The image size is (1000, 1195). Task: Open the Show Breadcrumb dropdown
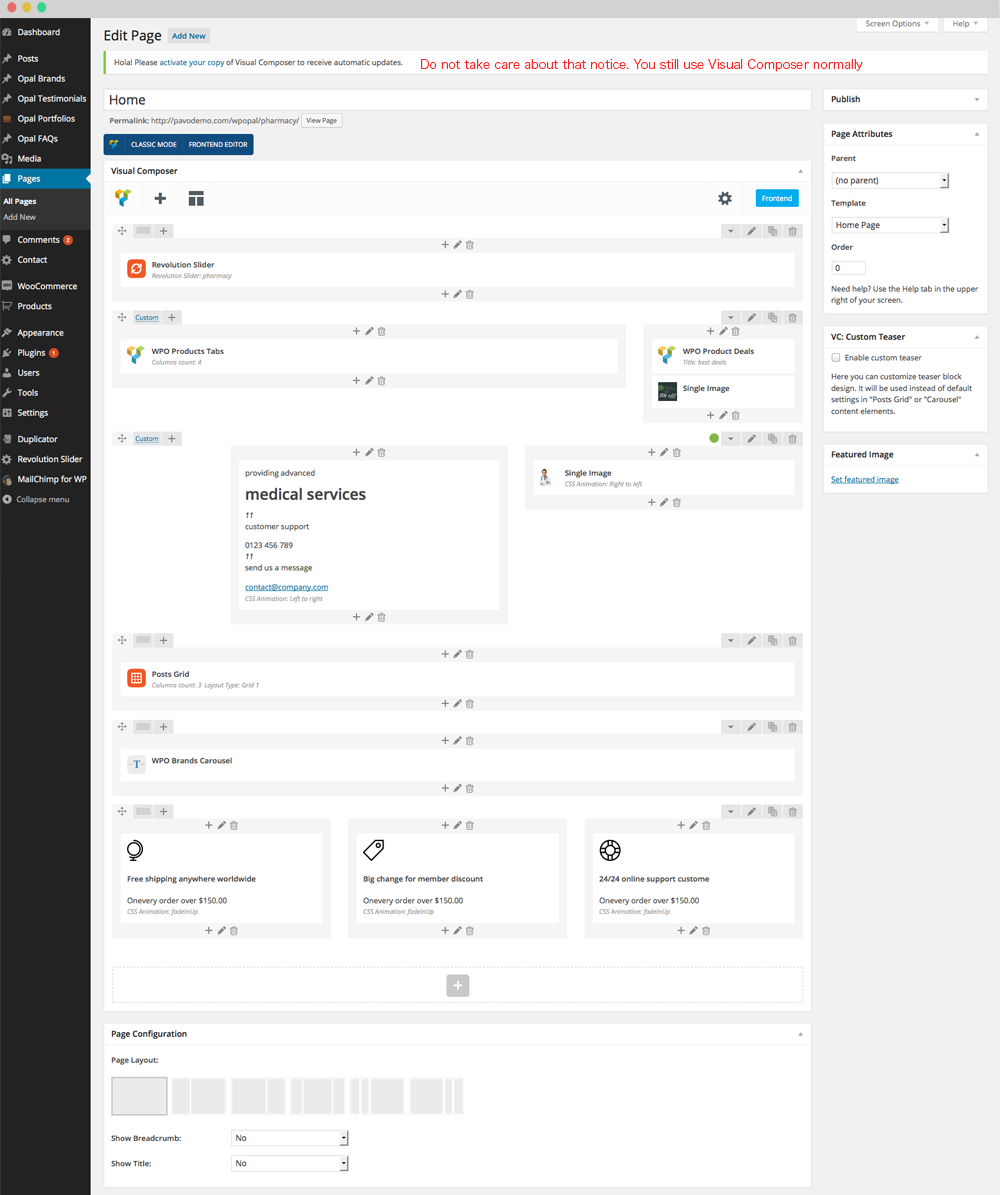point(289,1138)
